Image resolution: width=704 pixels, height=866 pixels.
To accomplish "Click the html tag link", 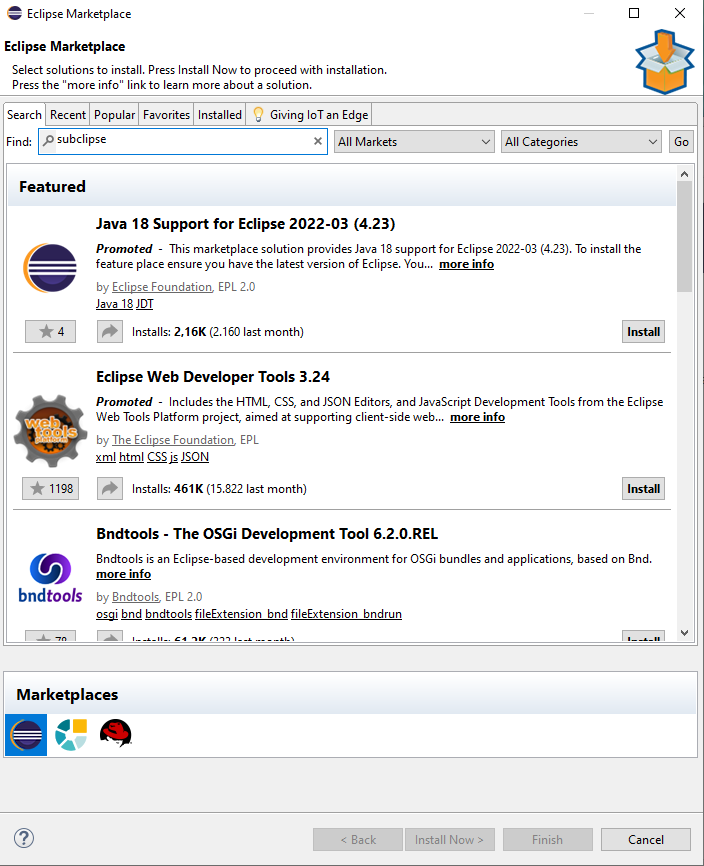I will pyautogui.click(x=131, y=457).
